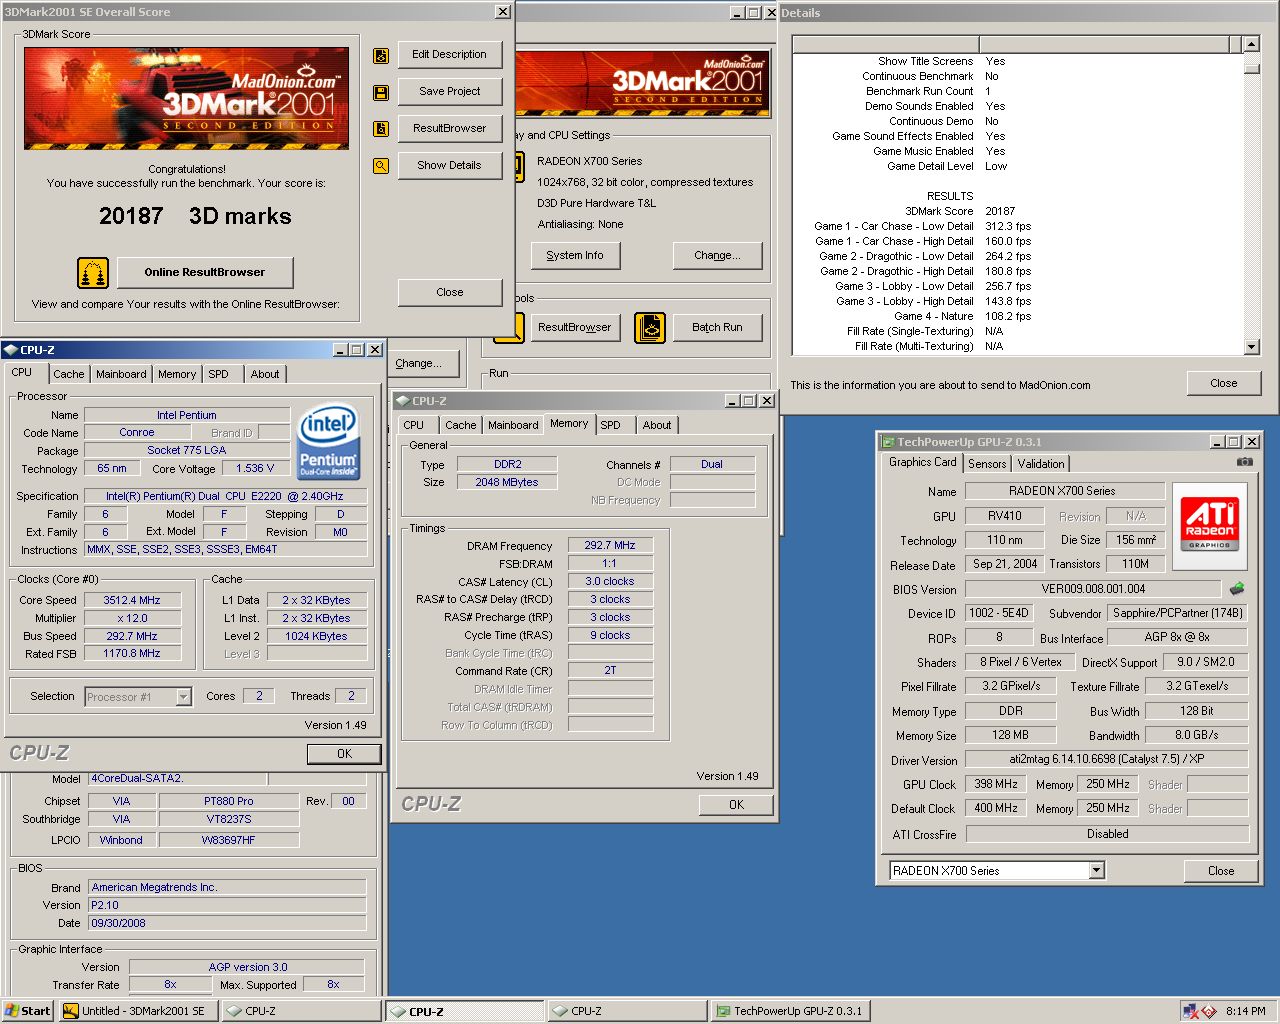The image size is (1280, 1024).
Task: Click the System Info button
Action: coord(575,256)
